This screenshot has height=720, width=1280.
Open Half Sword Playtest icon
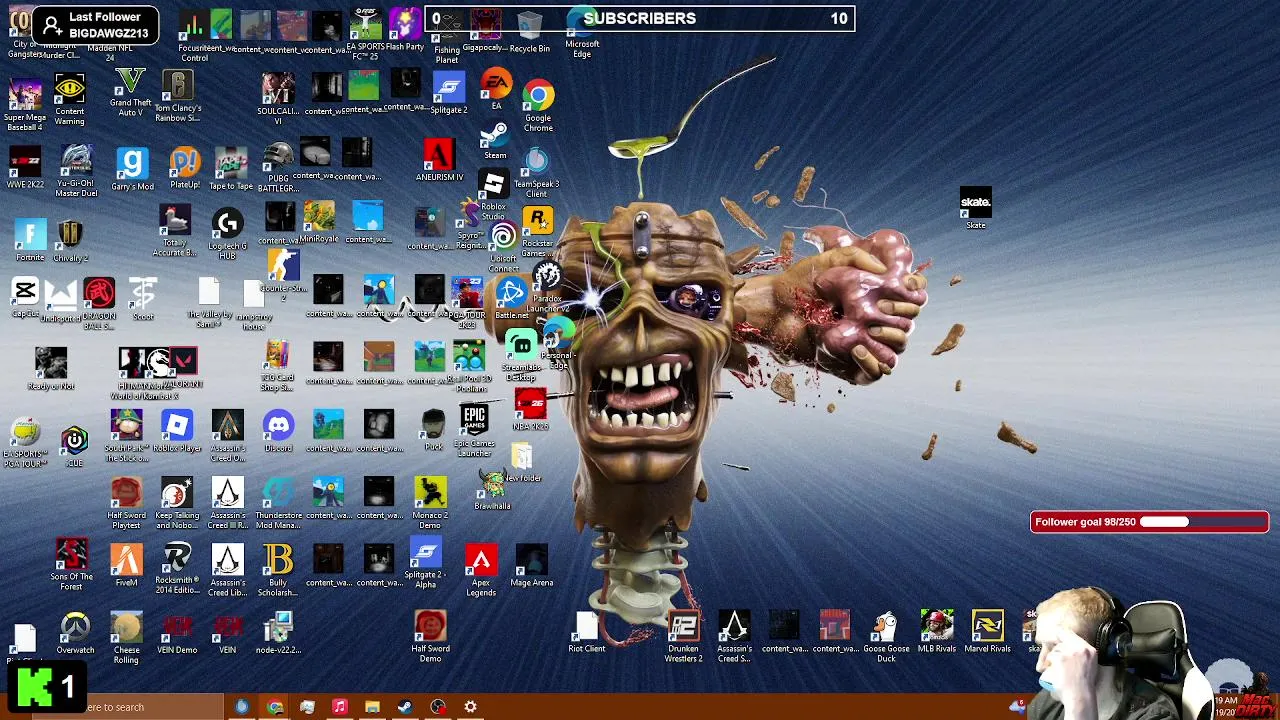pyautogui.click(x=126, y=503)
